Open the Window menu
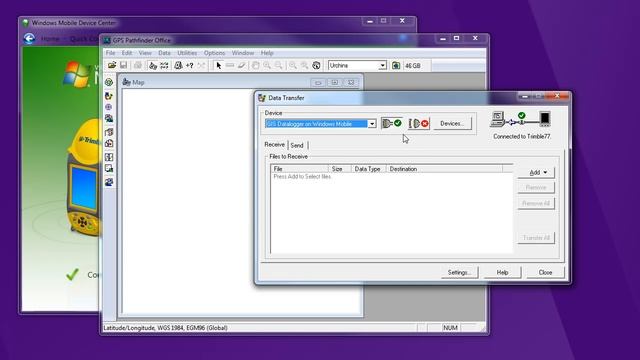 point(243,53)
